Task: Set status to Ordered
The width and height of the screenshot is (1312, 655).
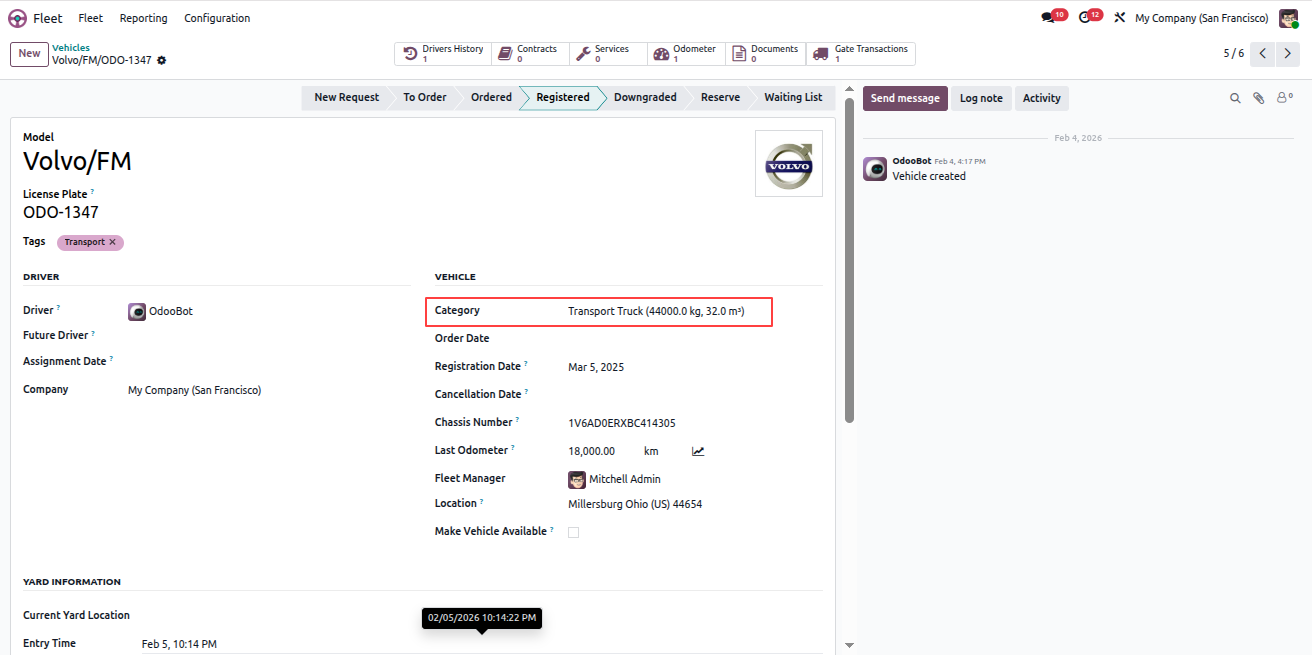Action: tap(491, 97)
